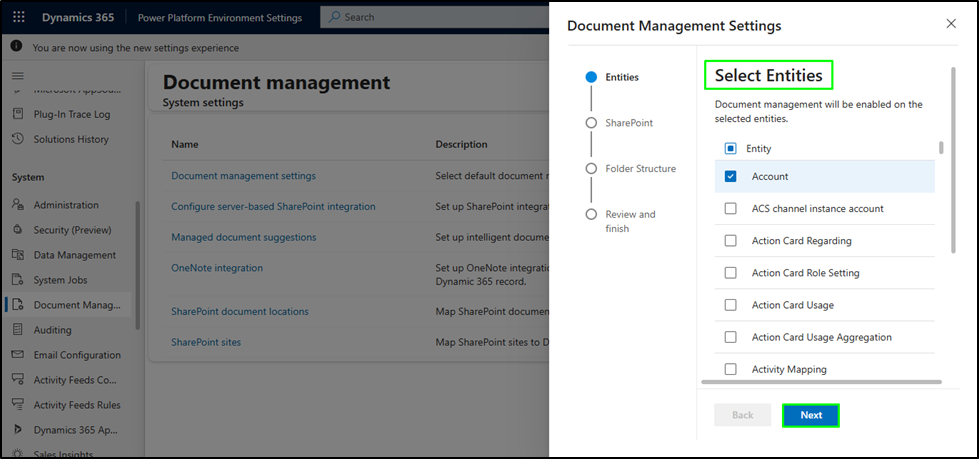979x459 pixels.
Task: Select the Account entity row label
Action: pos(770,177)
